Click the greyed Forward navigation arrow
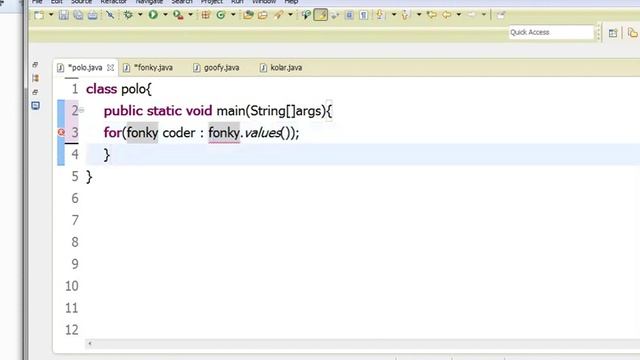This screenshot has width=640, height=360. tap(471, 15)
